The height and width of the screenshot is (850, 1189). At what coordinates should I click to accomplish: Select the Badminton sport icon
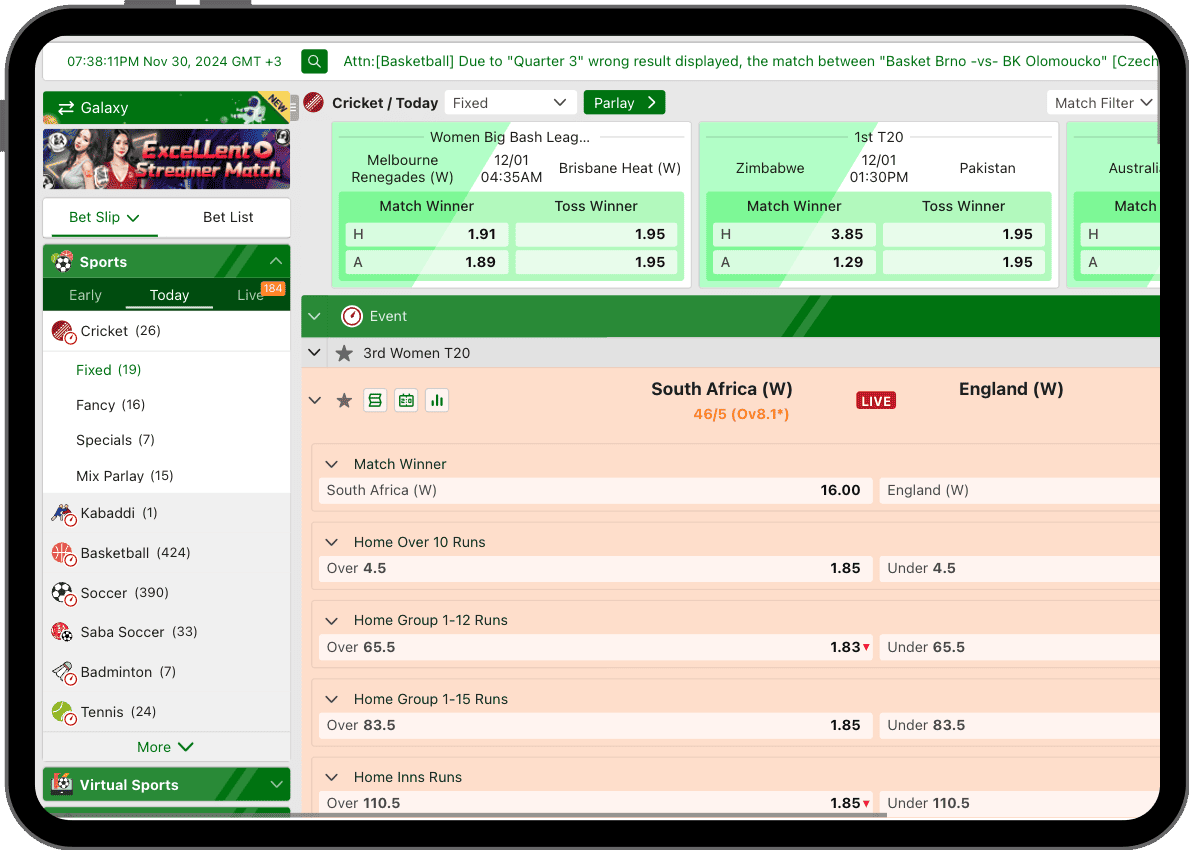pyautogui.click(x=63, y=672)
